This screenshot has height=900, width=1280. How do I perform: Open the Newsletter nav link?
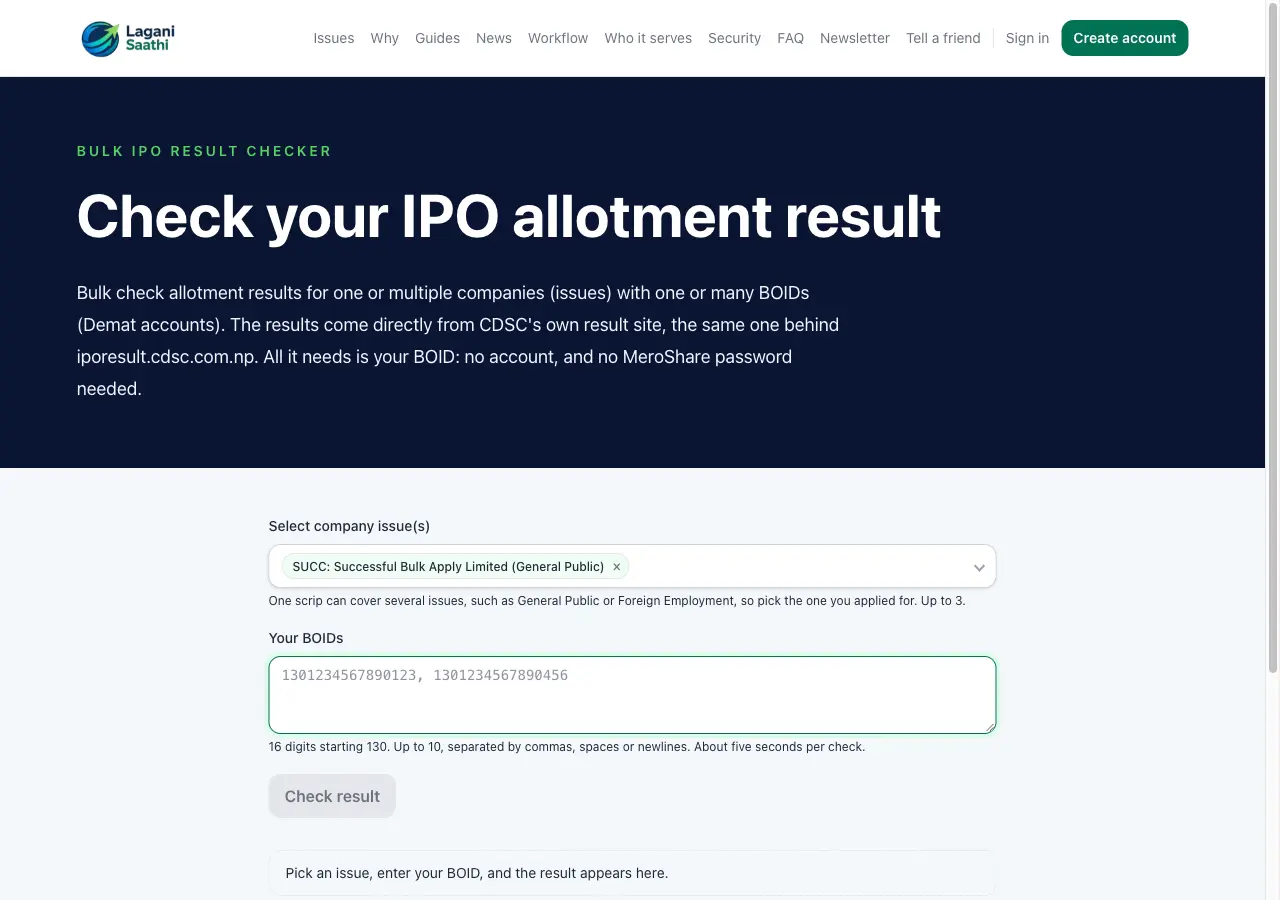coord(855,38)
